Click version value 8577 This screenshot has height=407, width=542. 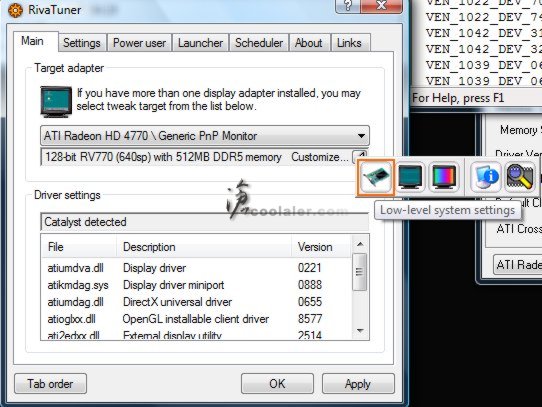[x=310, y=319]
